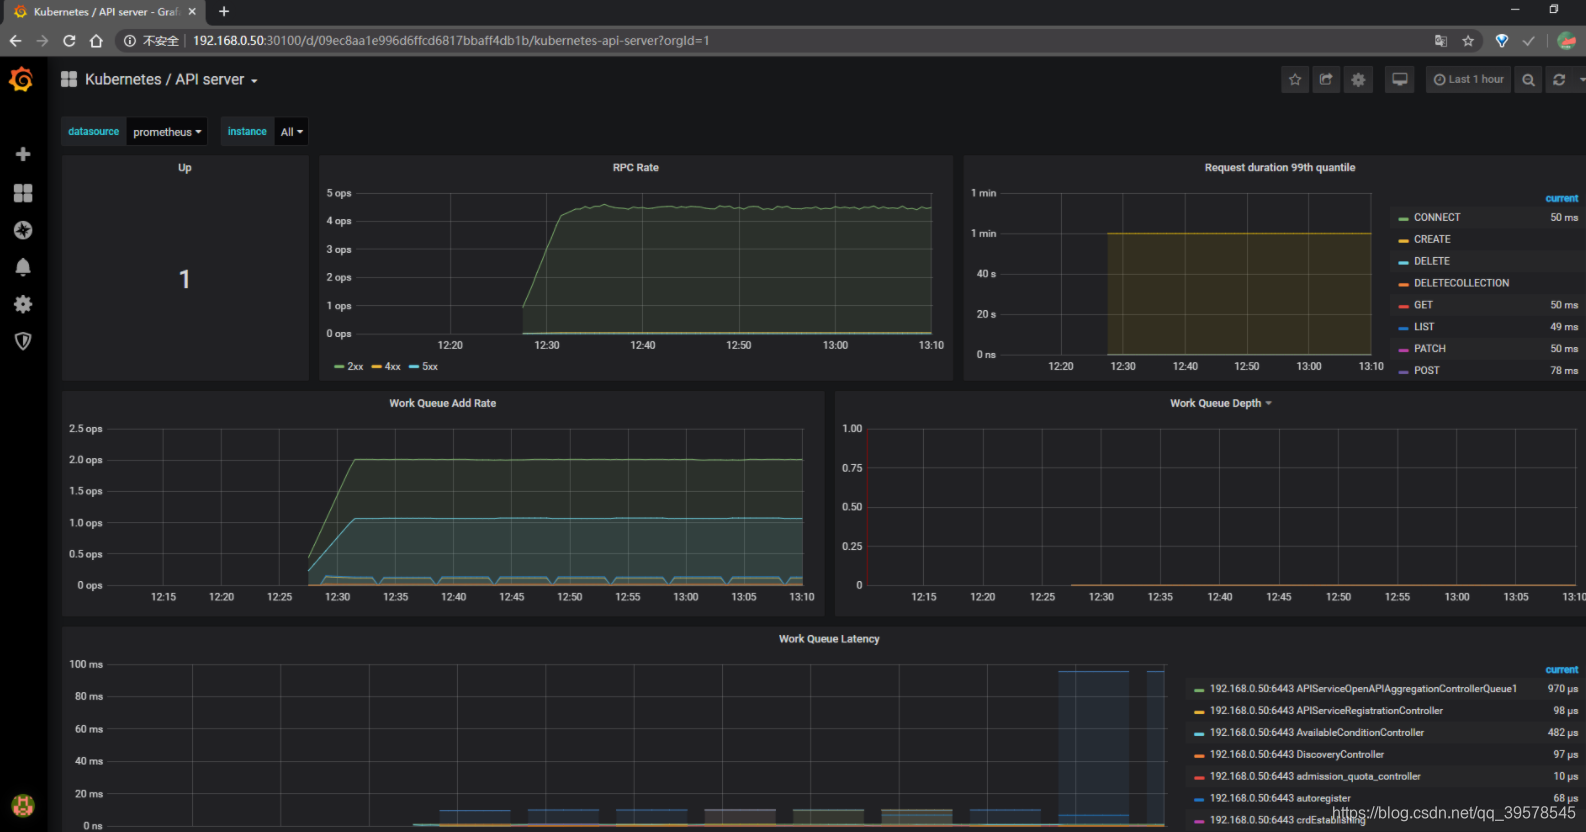The height and width of the screenshot is (832, 1586).
Task: Open the user avatar at sidebar bottom
Action: (23, 805)
